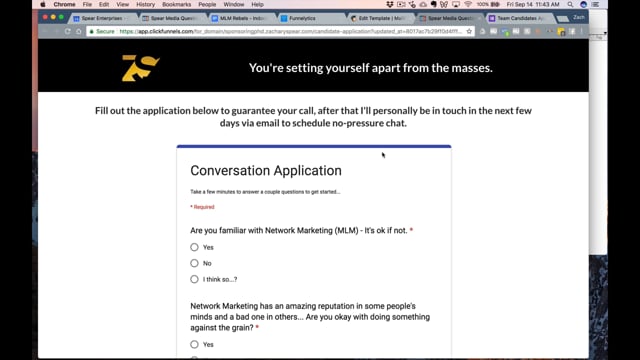Click 'You're setting yourself apart' headline
Image resolution: width=640 pixels, height=360 pixels.
click(371, 68)
